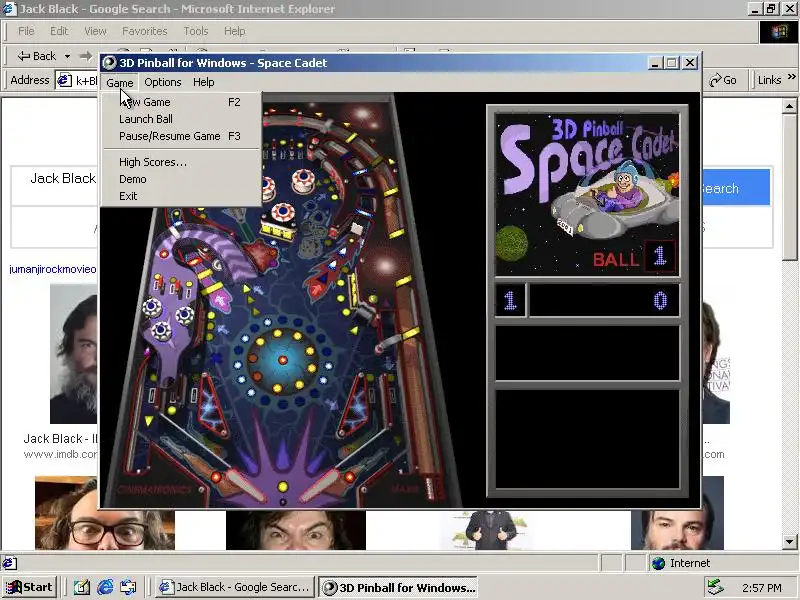Click the player number 1 display
Viewport: 800px width, 600px height.
510,301
